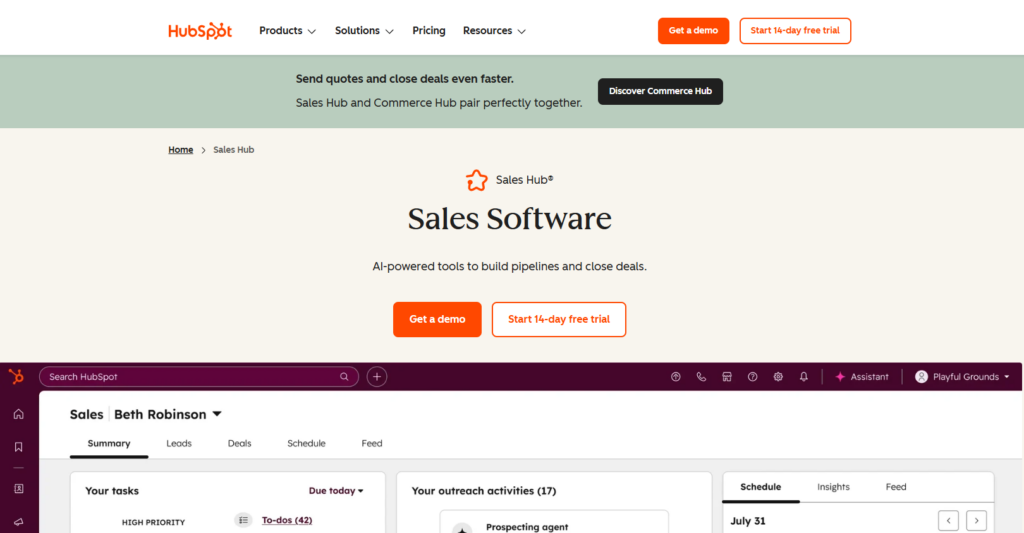Click the Sales Hub star icon
1024x533 pixels.
point(477,180)
